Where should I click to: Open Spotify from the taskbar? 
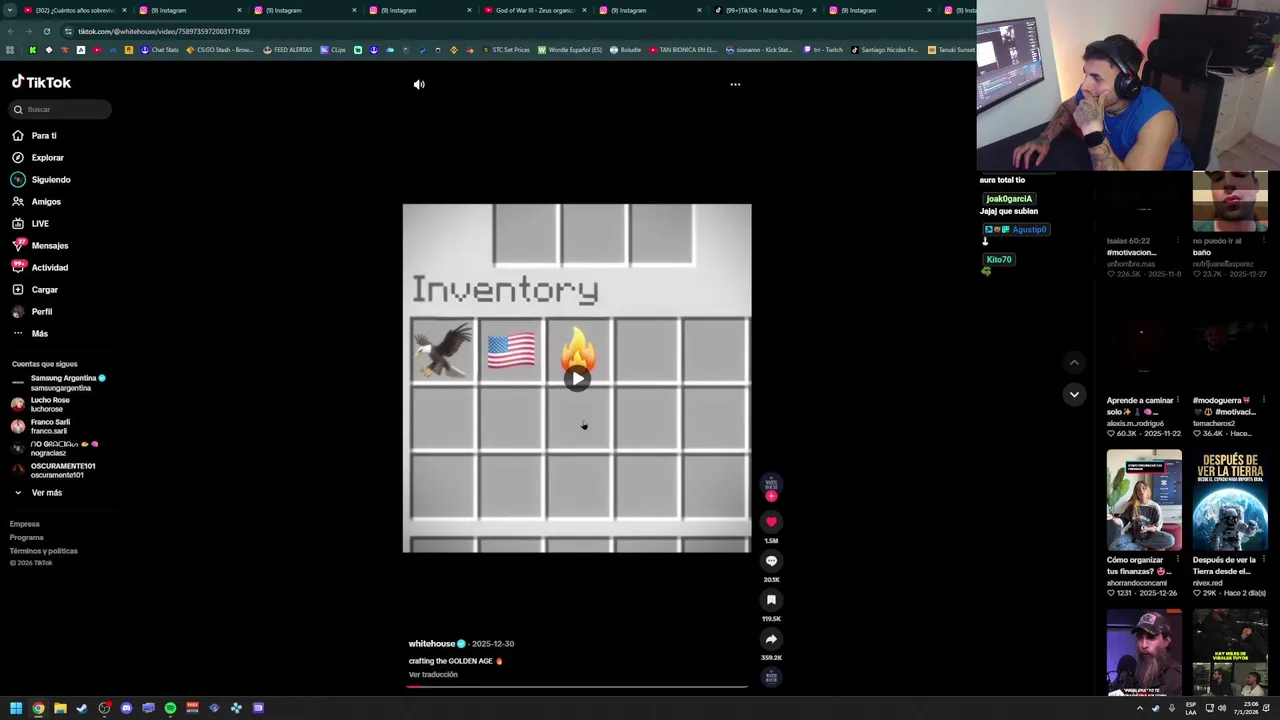tap(170, 708)
